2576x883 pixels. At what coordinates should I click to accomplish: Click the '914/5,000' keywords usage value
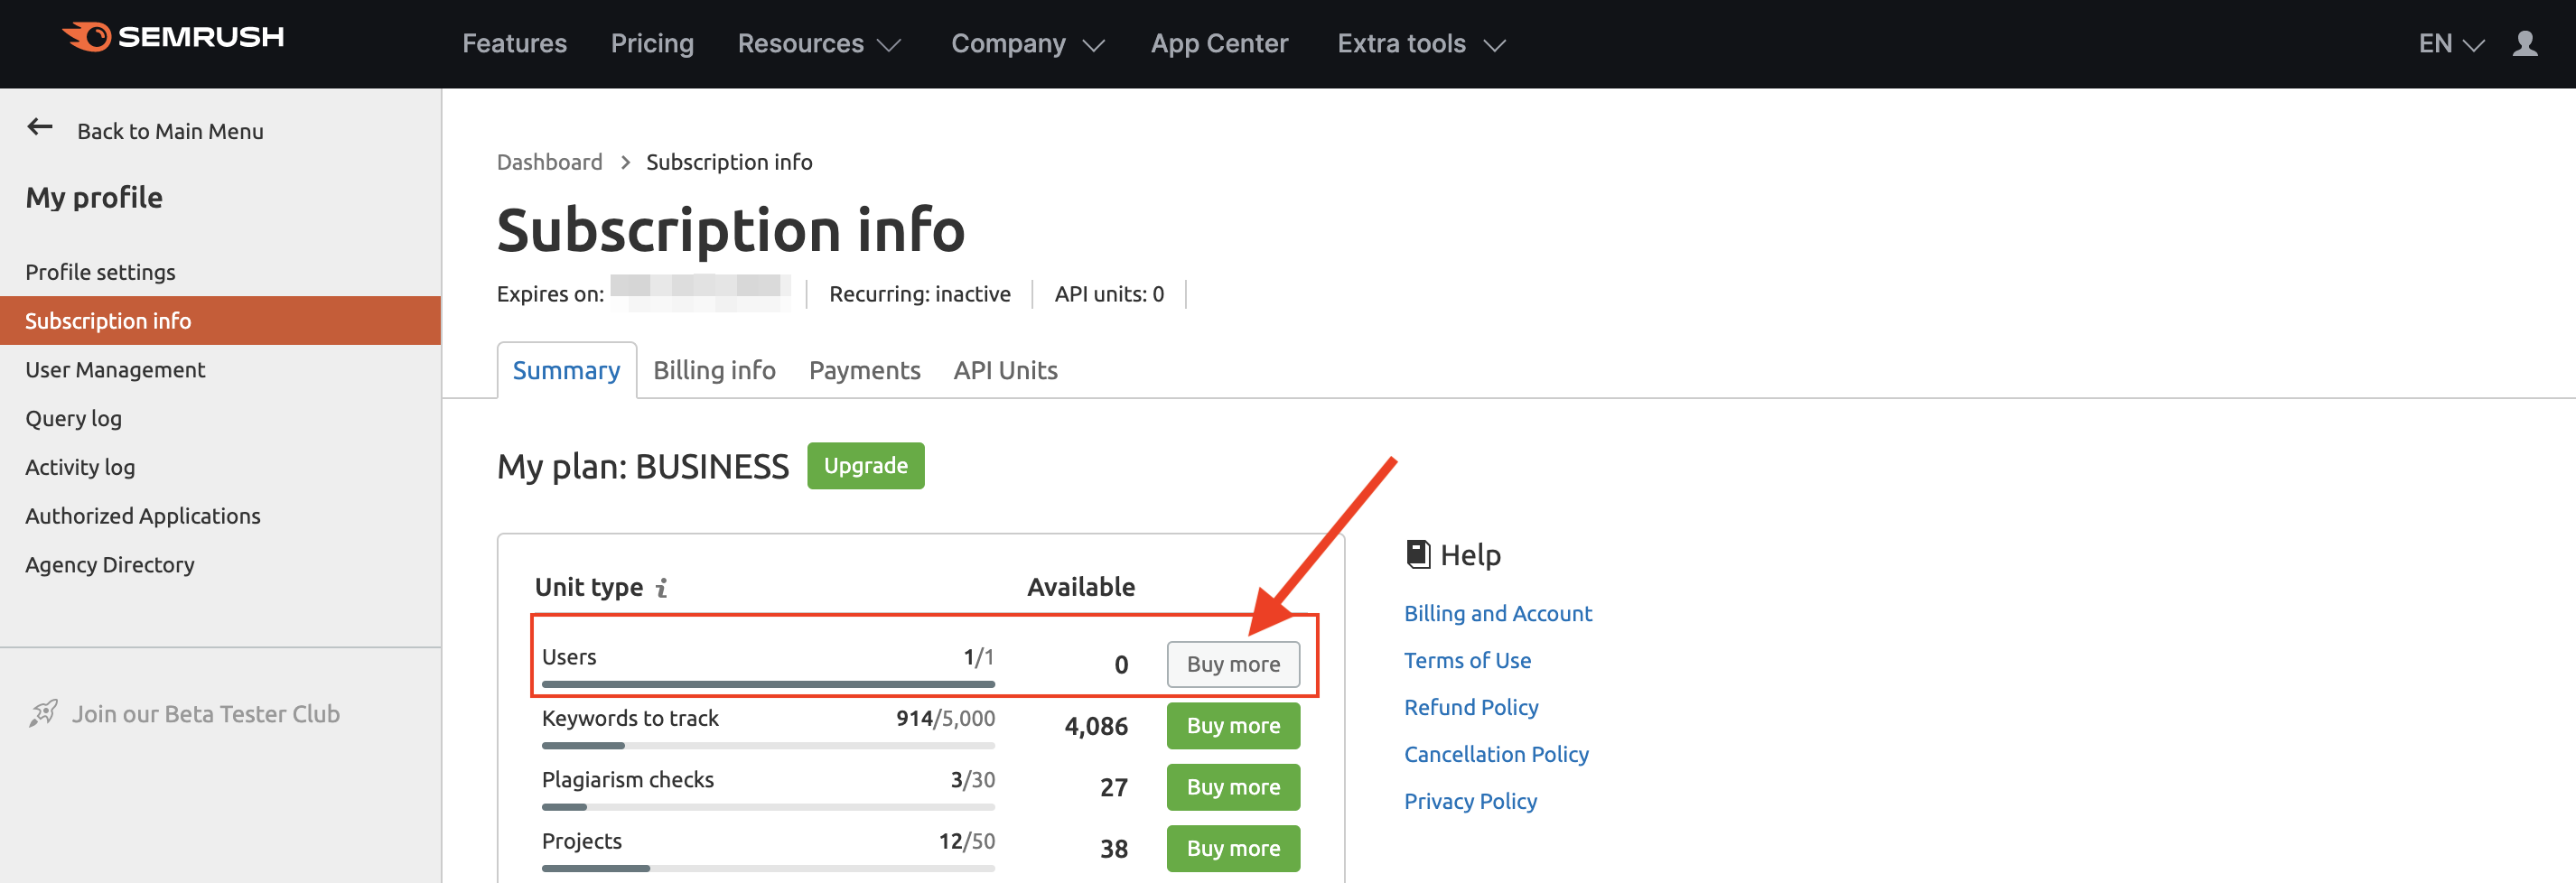pyautogui.click(x=945, y=718)
